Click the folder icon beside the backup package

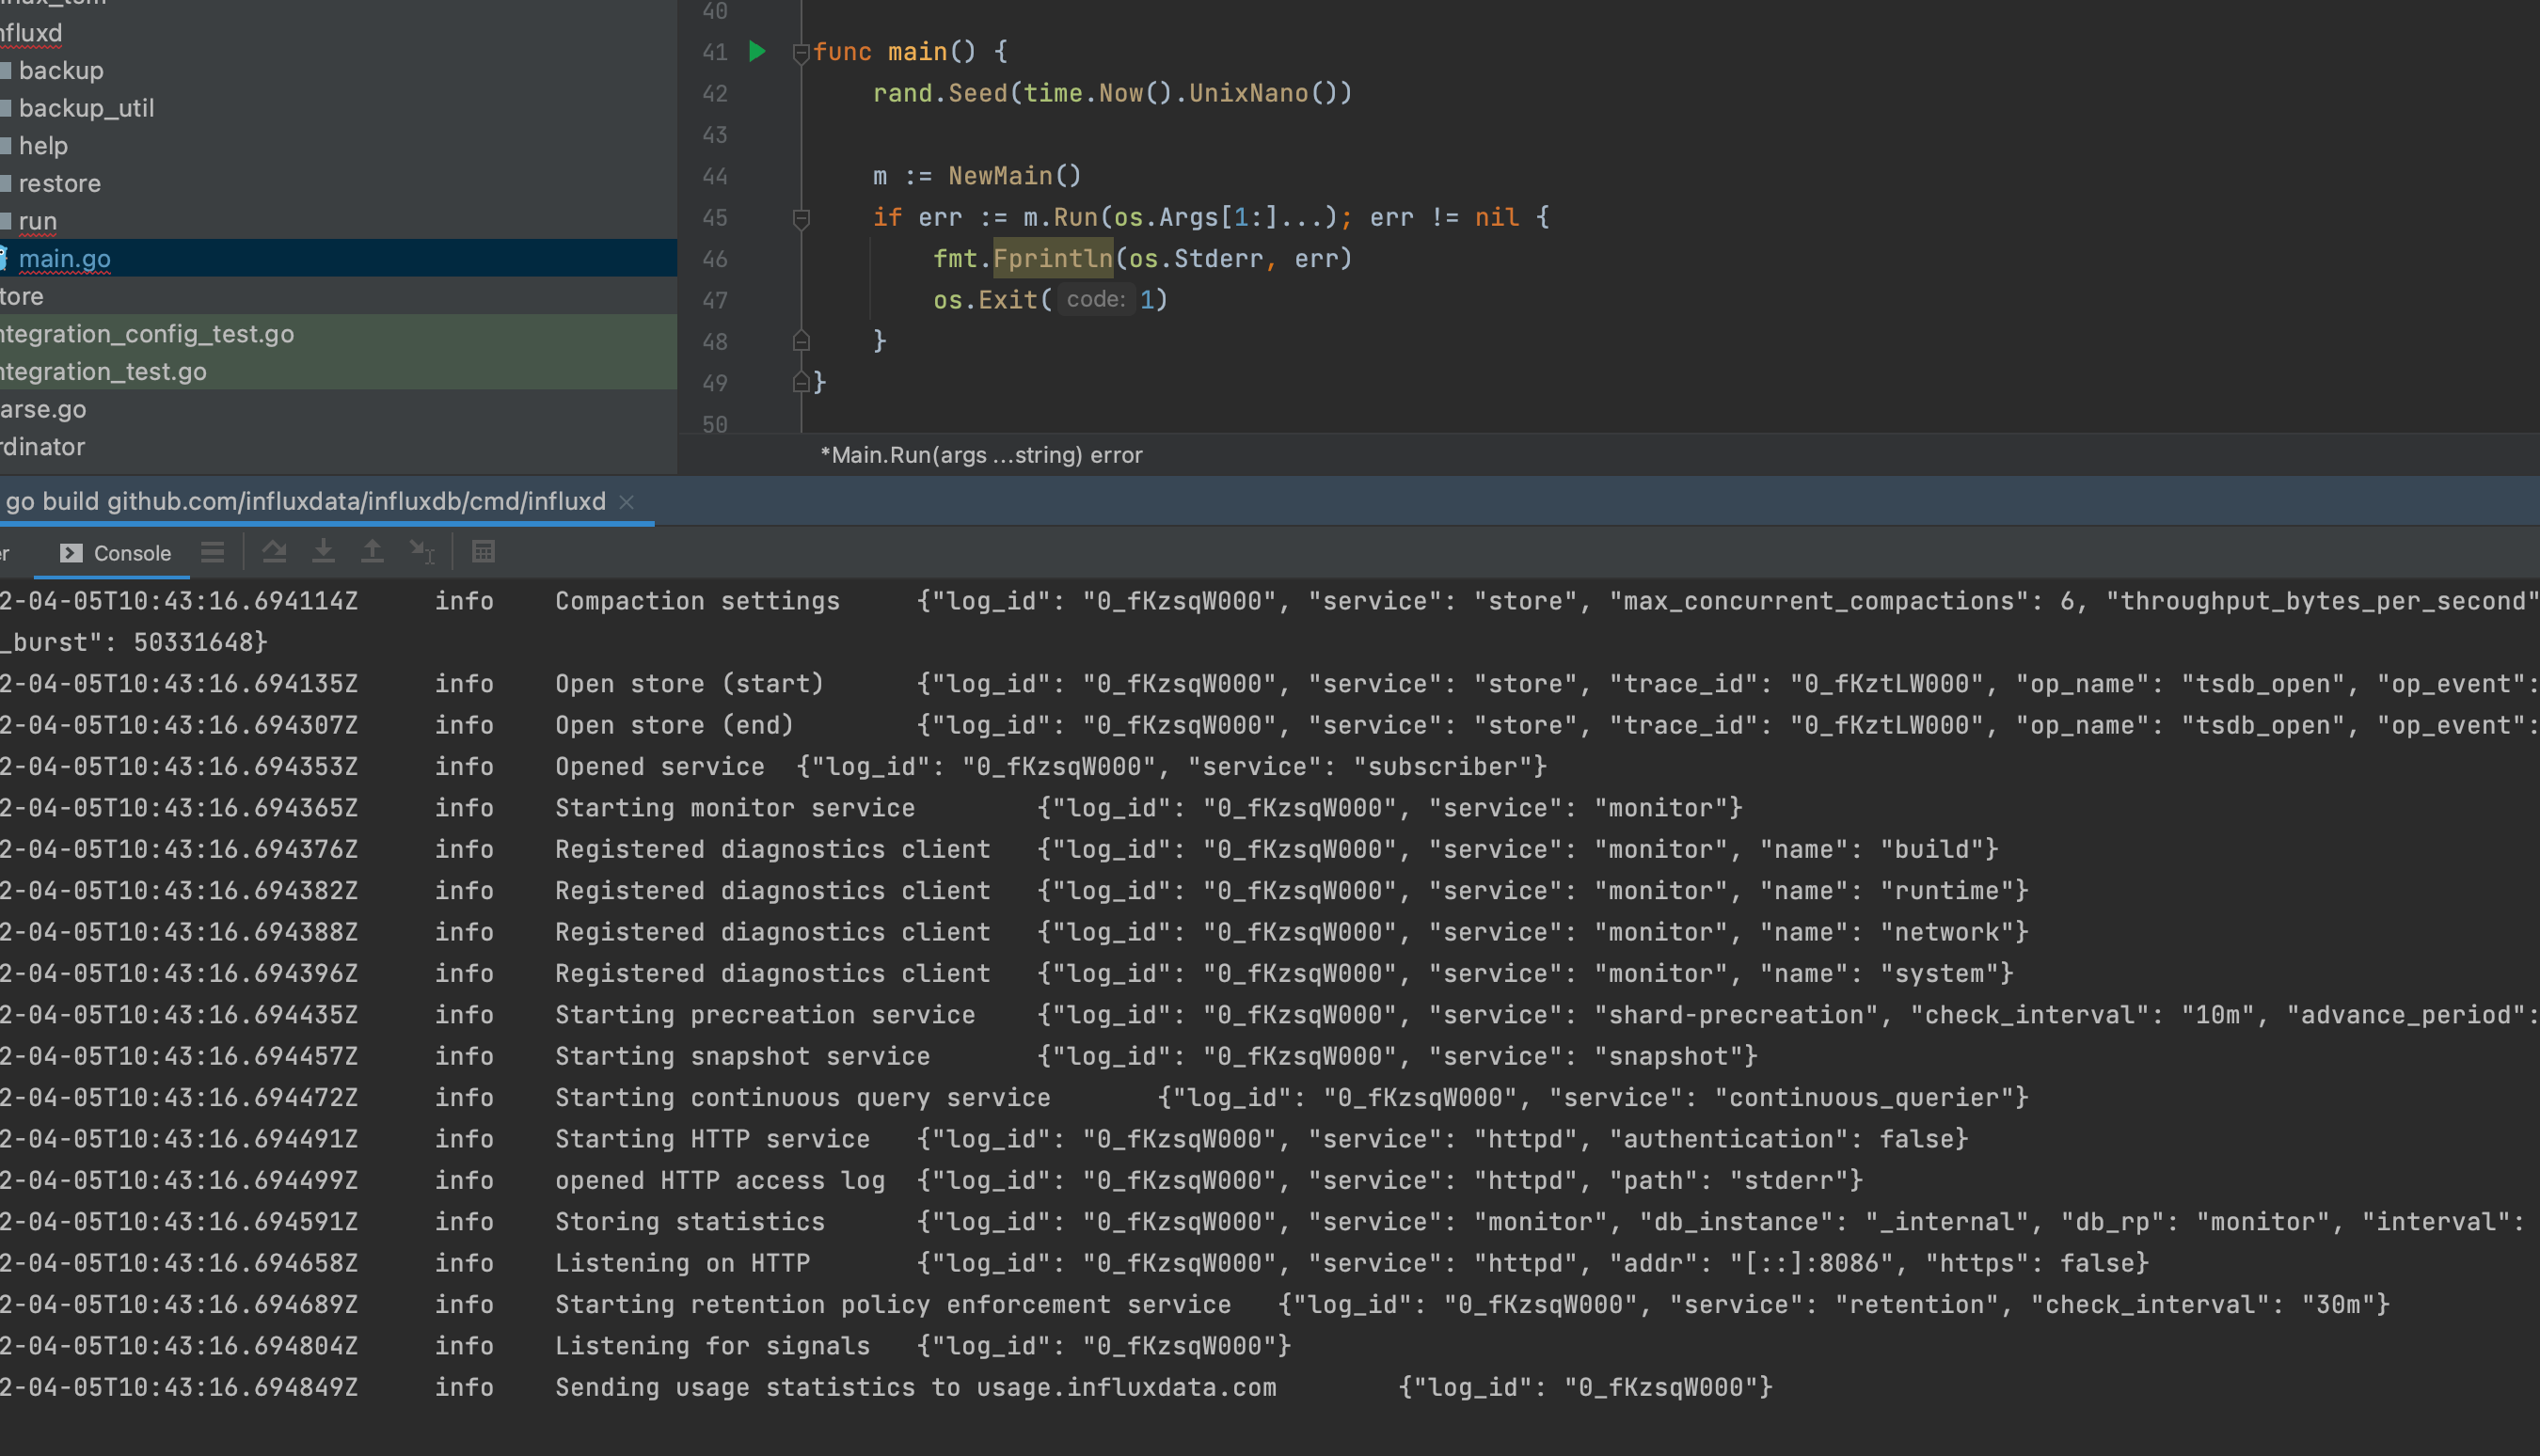[x=7, y=70]
